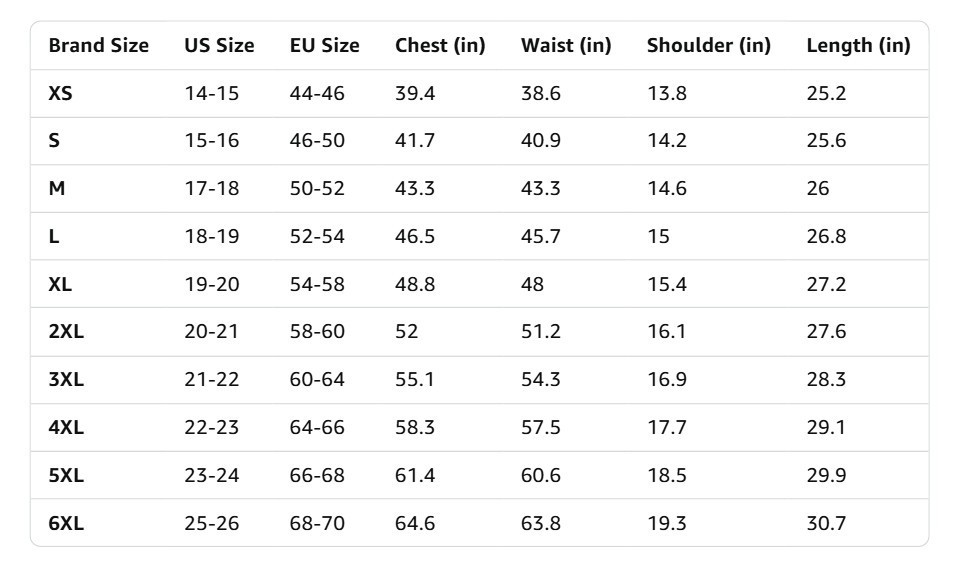
Task: Click the Length (in) column header
Action: (859, 45)
